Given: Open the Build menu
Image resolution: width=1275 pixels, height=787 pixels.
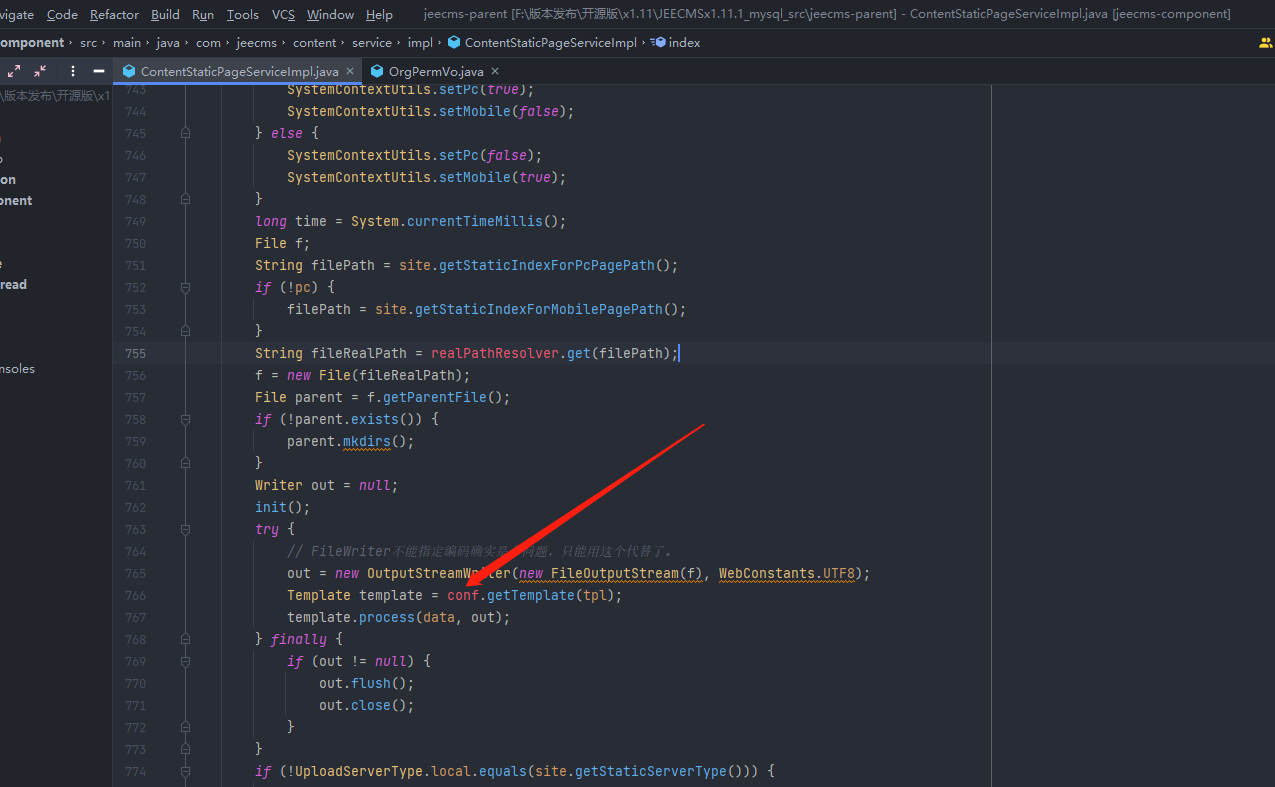Looking at the screenshot, I should [165, 14].
